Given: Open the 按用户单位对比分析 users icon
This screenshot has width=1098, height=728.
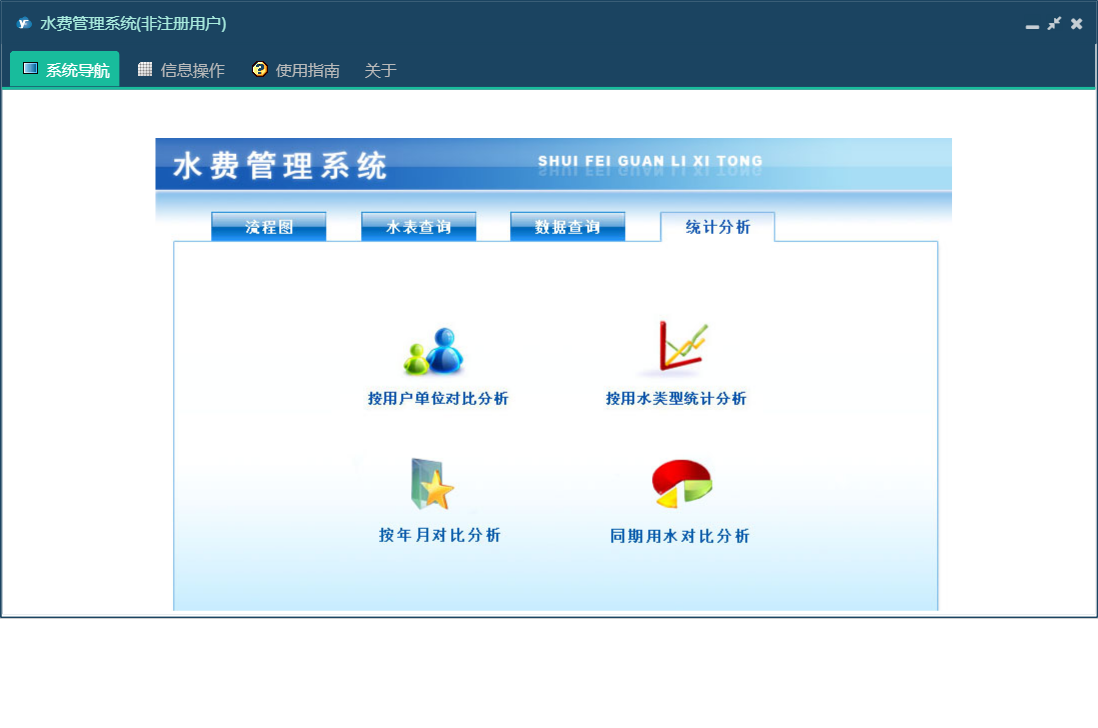Looking at the screenshot, I should click(433, 351).
